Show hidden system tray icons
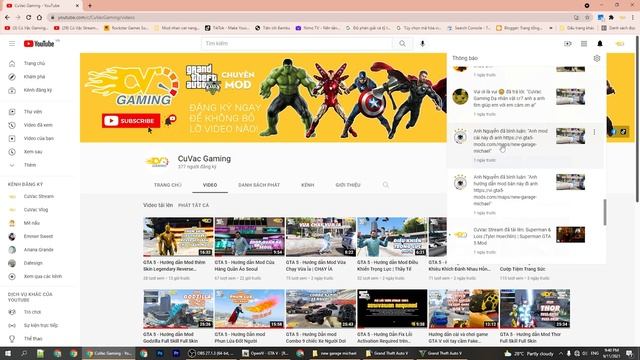 click(560, 353)
